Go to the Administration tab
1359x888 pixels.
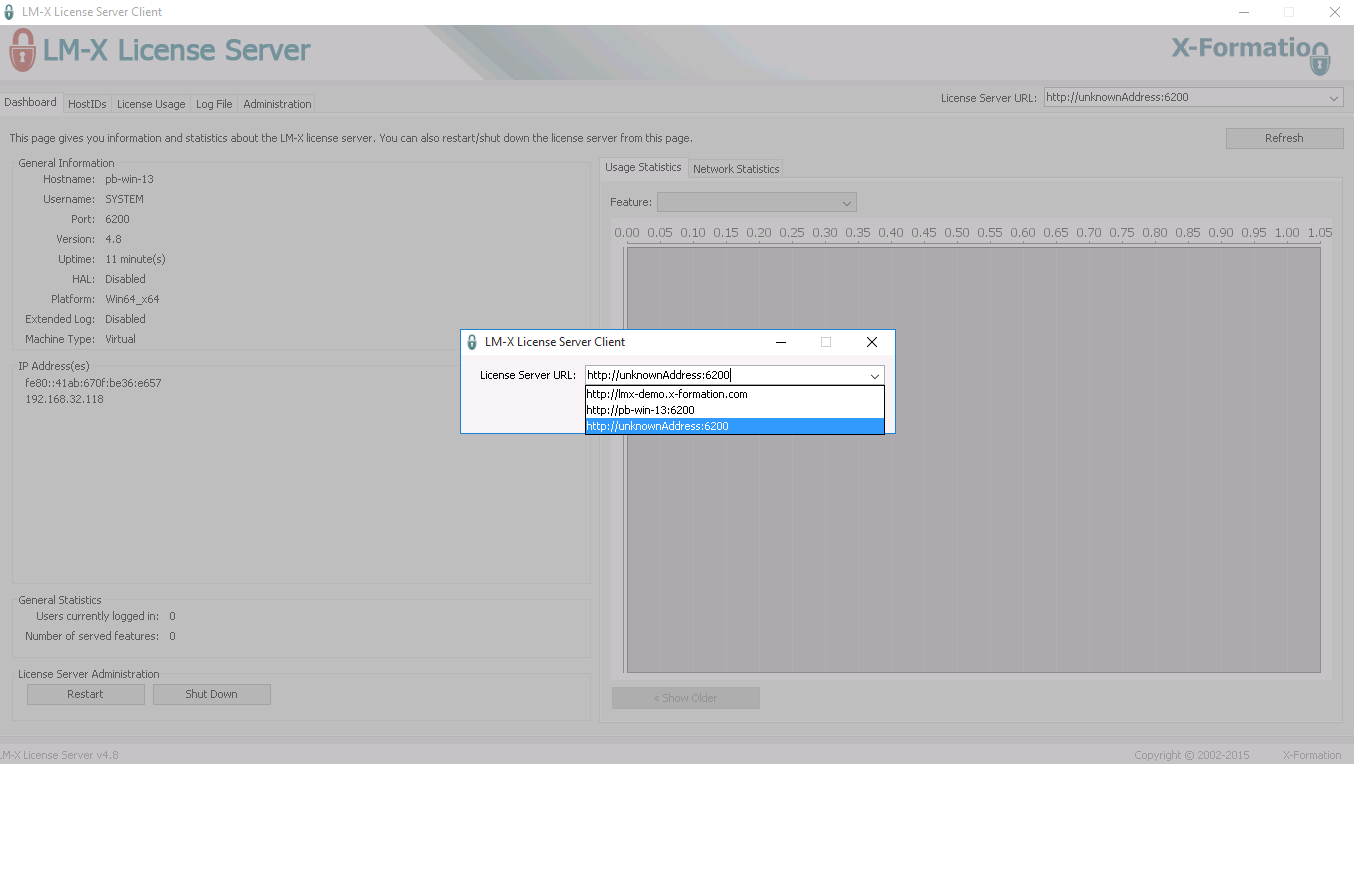[277, 104]
